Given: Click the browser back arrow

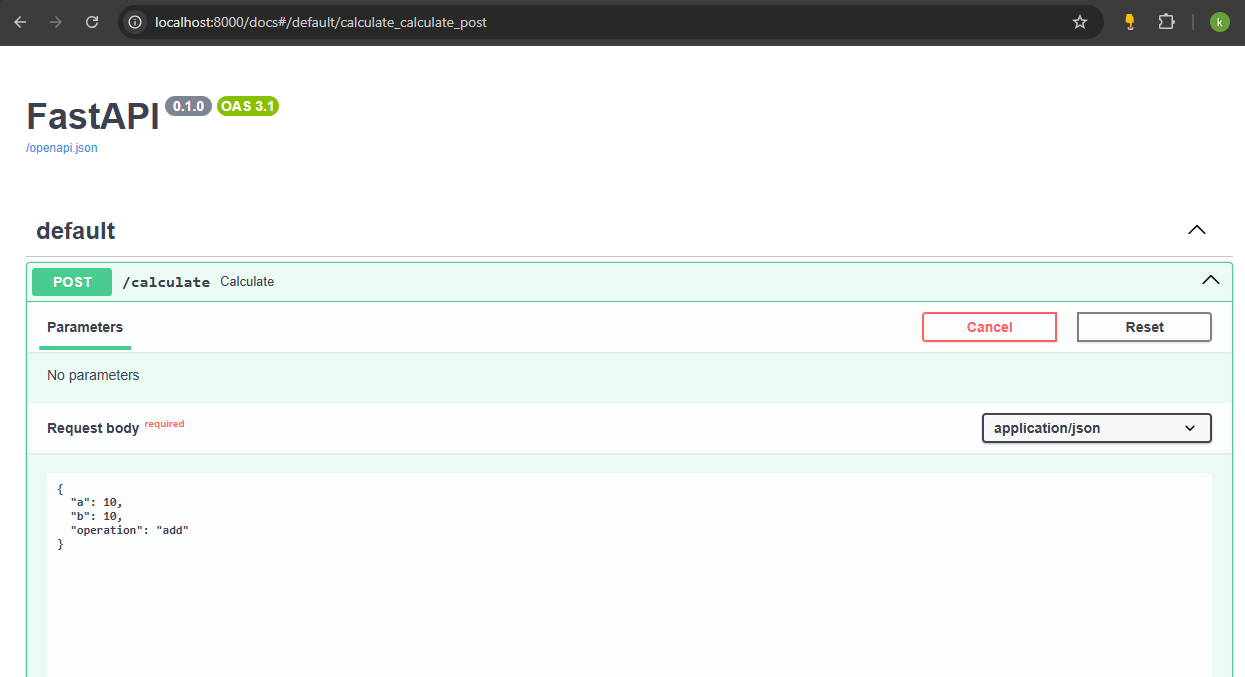Looking at the screenshot, I should point(20,22).
